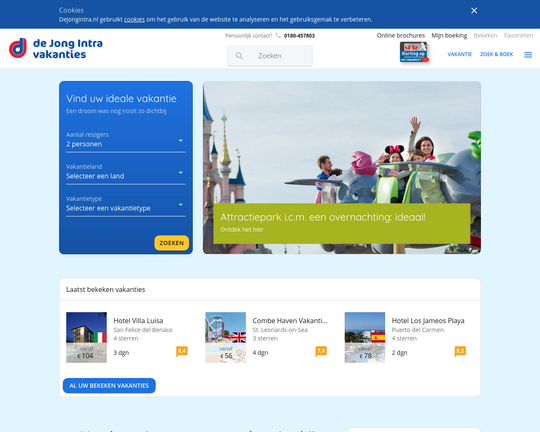Open the ZOEK & BOEK menu
The width and height of the screenshot is (540, 432).
click(x=497, y=54)
